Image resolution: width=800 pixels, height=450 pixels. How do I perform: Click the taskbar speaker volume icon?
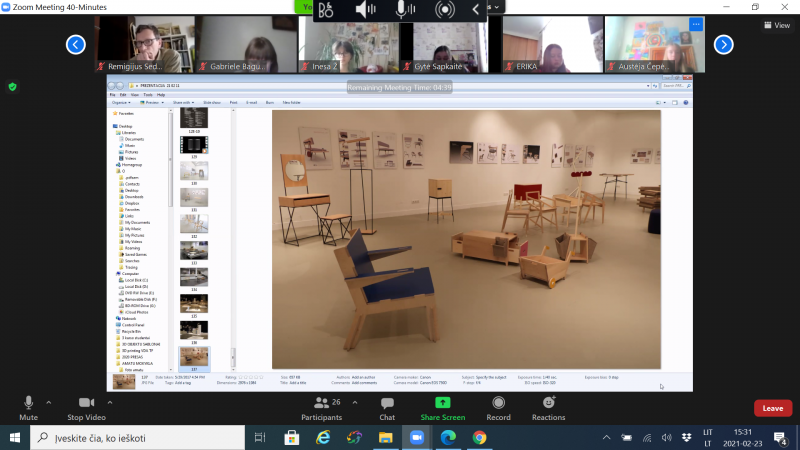click(x=666, y=438)
